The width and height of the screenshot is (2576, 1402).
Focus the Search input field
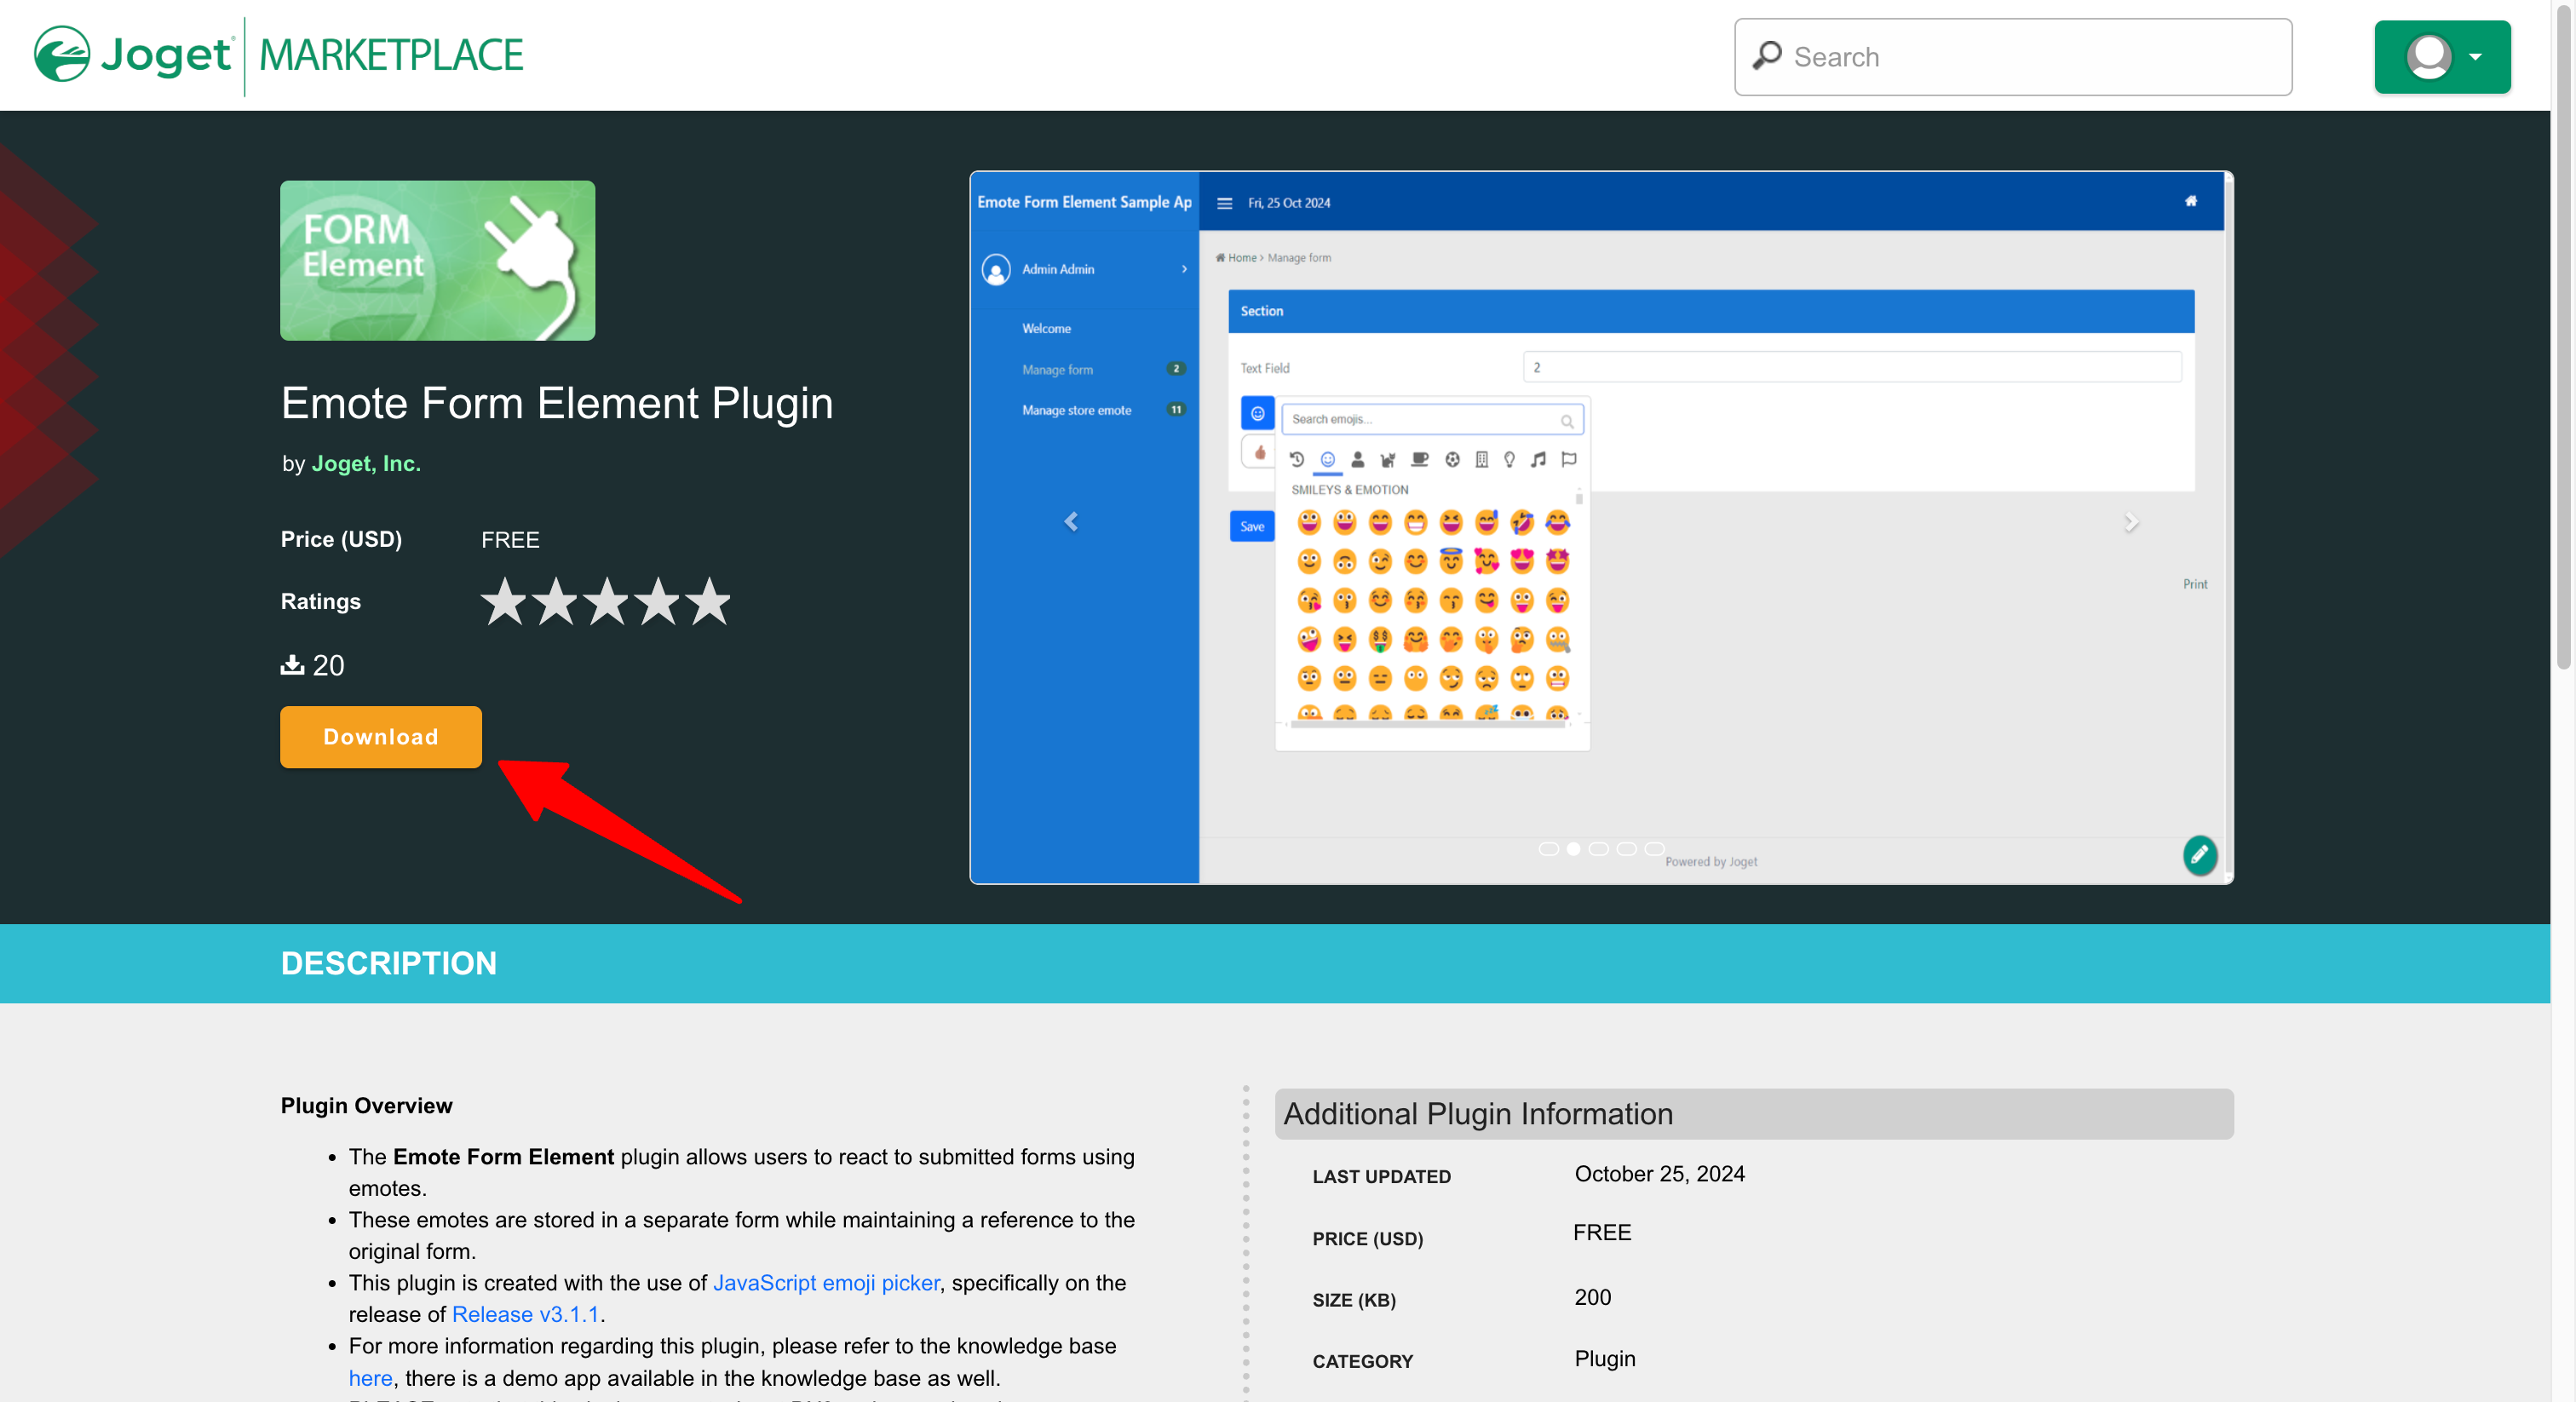tap(2013, 57)
